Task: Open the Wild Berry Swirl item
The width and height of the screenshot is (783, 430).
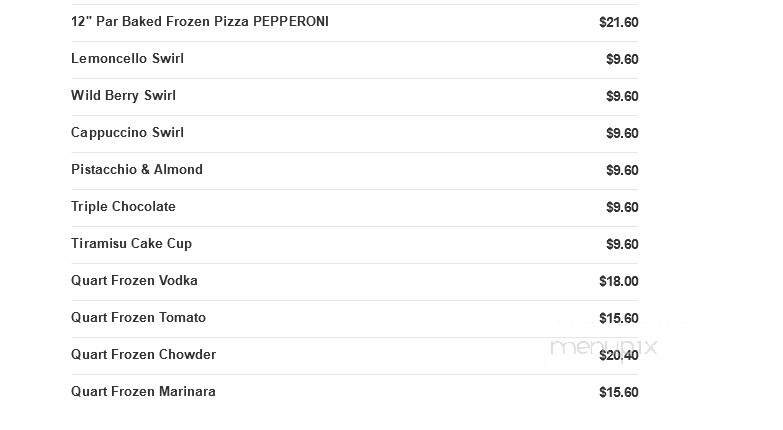Action: tap(123, 96)
